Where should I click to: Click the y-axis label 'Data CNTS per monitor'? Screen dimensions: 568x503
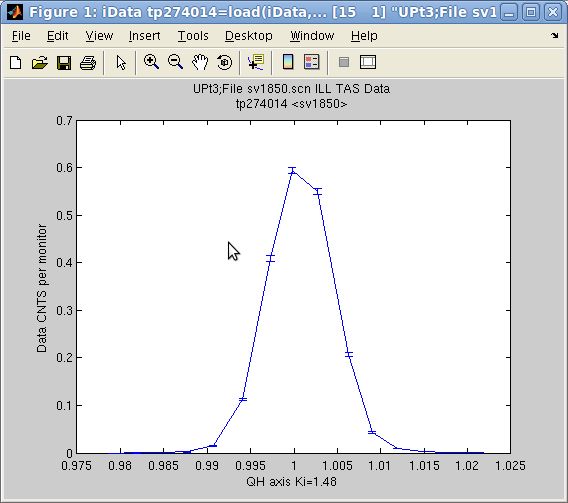click(42, 288)
